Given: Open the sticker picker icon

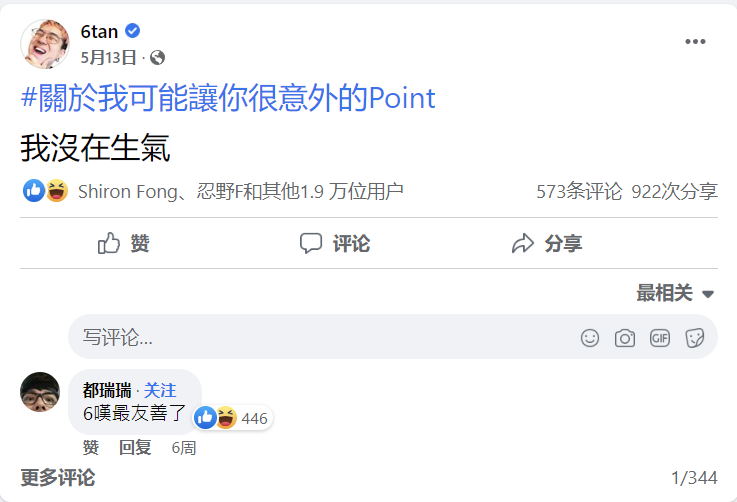Looking at the screenshot, I should [x=695, y=338].
